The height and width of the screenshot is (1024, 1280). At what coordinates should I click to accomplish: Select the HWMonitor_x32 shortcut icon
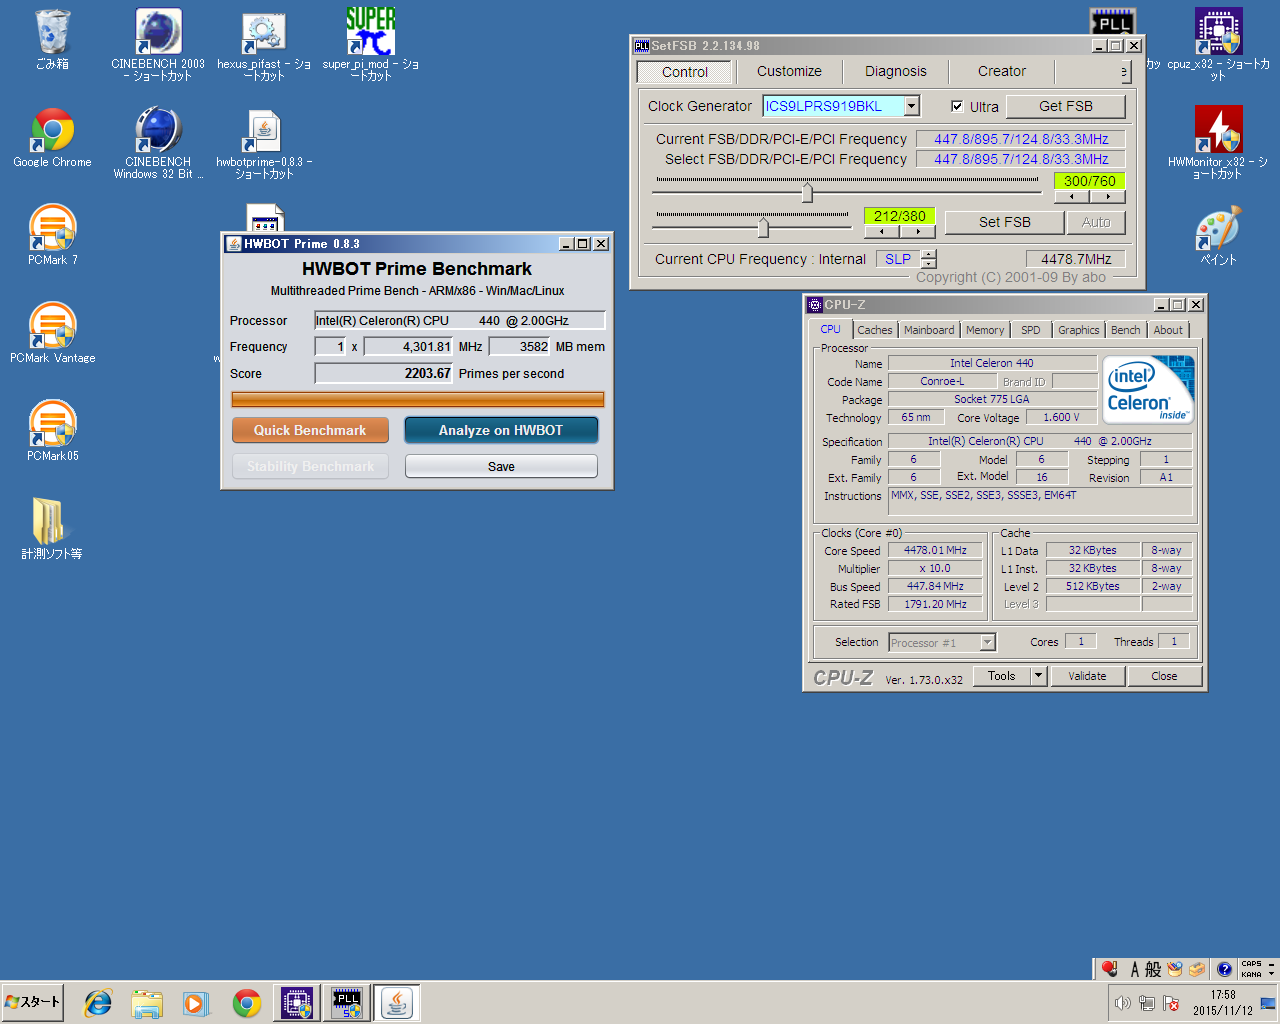[1218, 142]
